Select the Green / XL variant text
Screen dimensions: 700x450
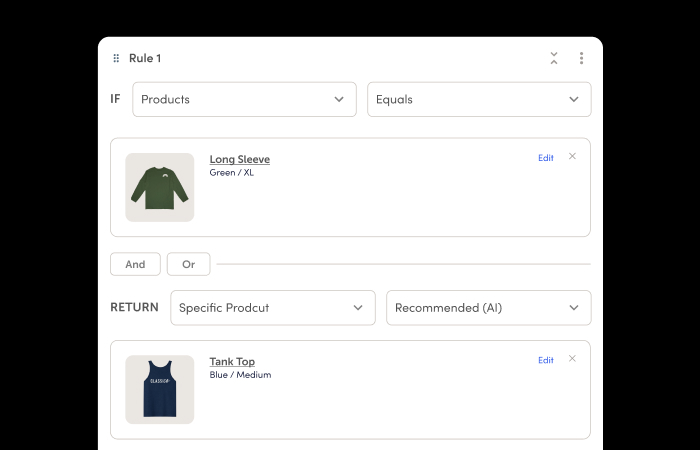232,173
